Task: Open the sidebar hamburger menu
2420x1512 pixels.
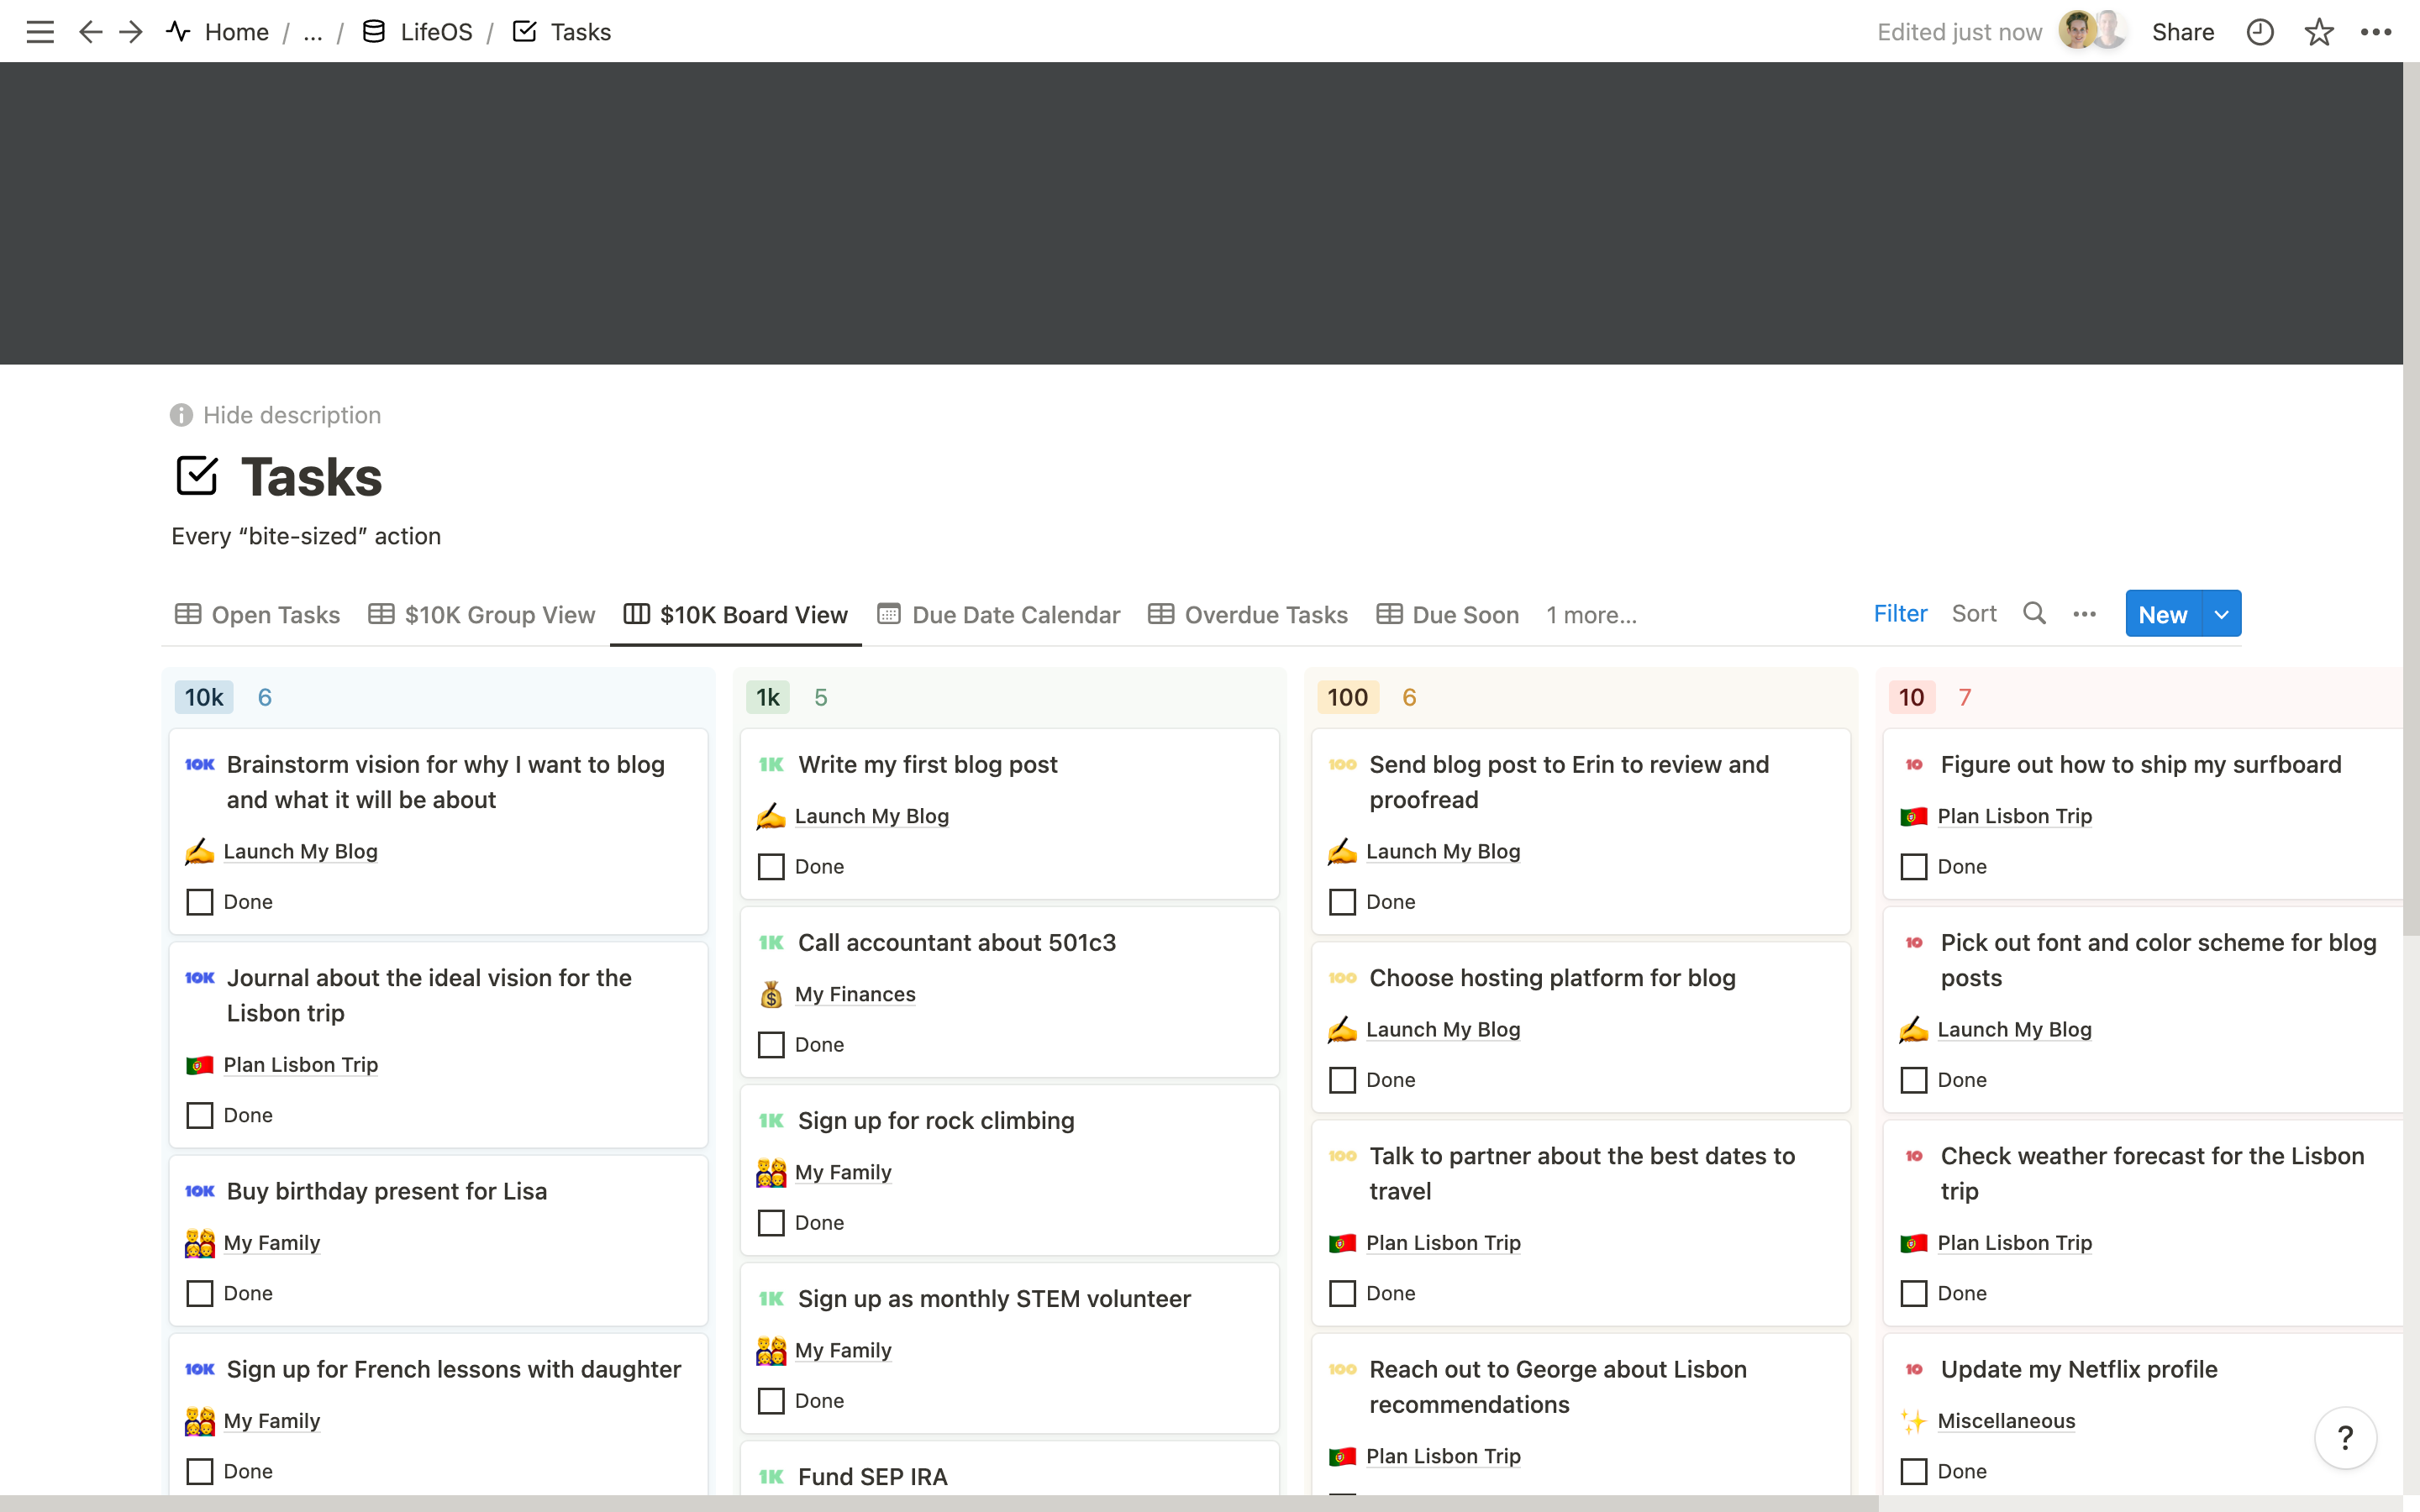Action: click(x=40, y=32)
